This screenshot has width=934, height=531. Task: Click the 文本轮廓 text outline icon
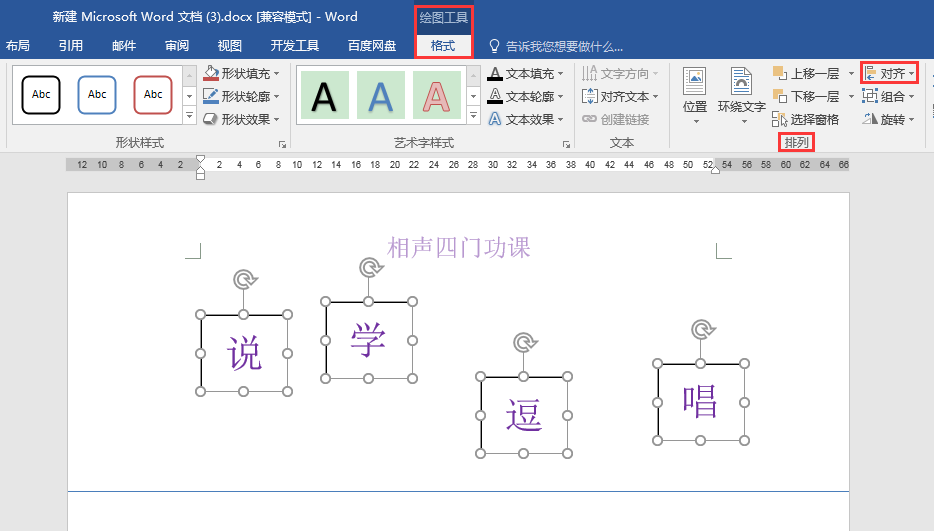pyautogui.click(x=494, y=96)
